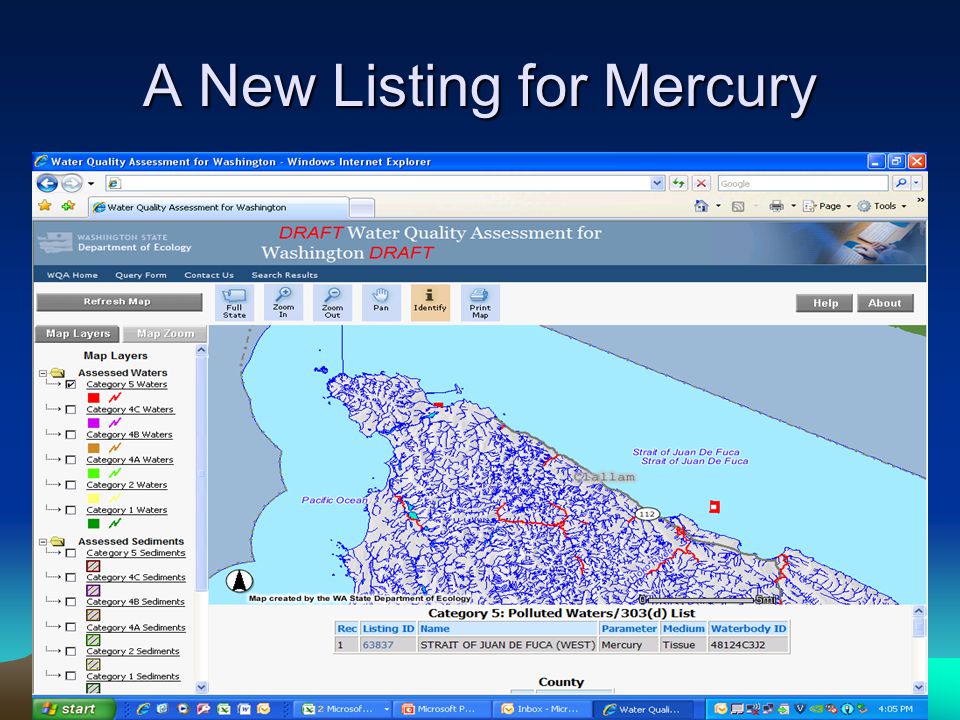Image resolution: width=960 pixels, height=720 pixels.
Task: Uncheck Category 5 Waters layer
Action: 71,384
